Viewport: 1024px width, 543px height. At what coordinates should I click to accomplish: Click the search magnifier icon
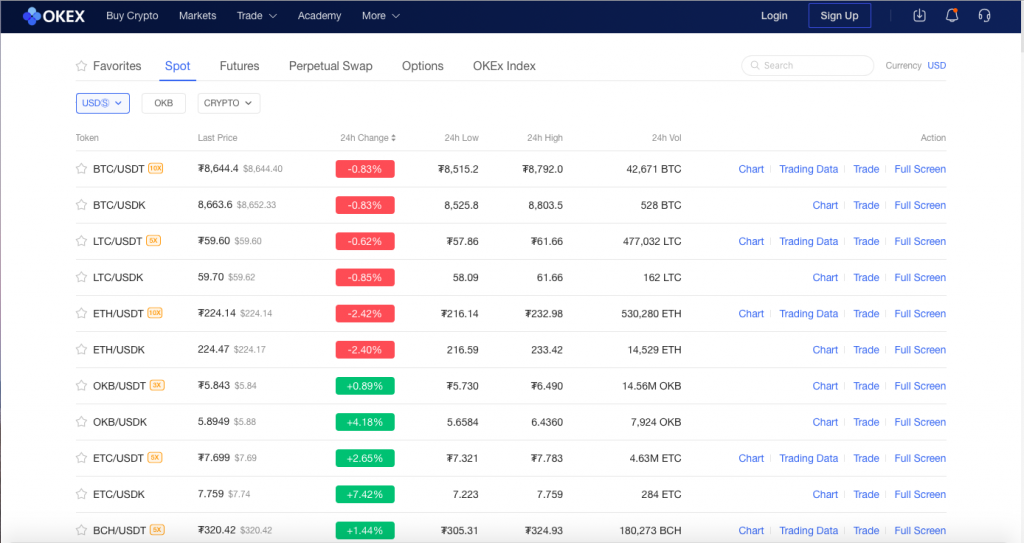(x=755, y=65)
